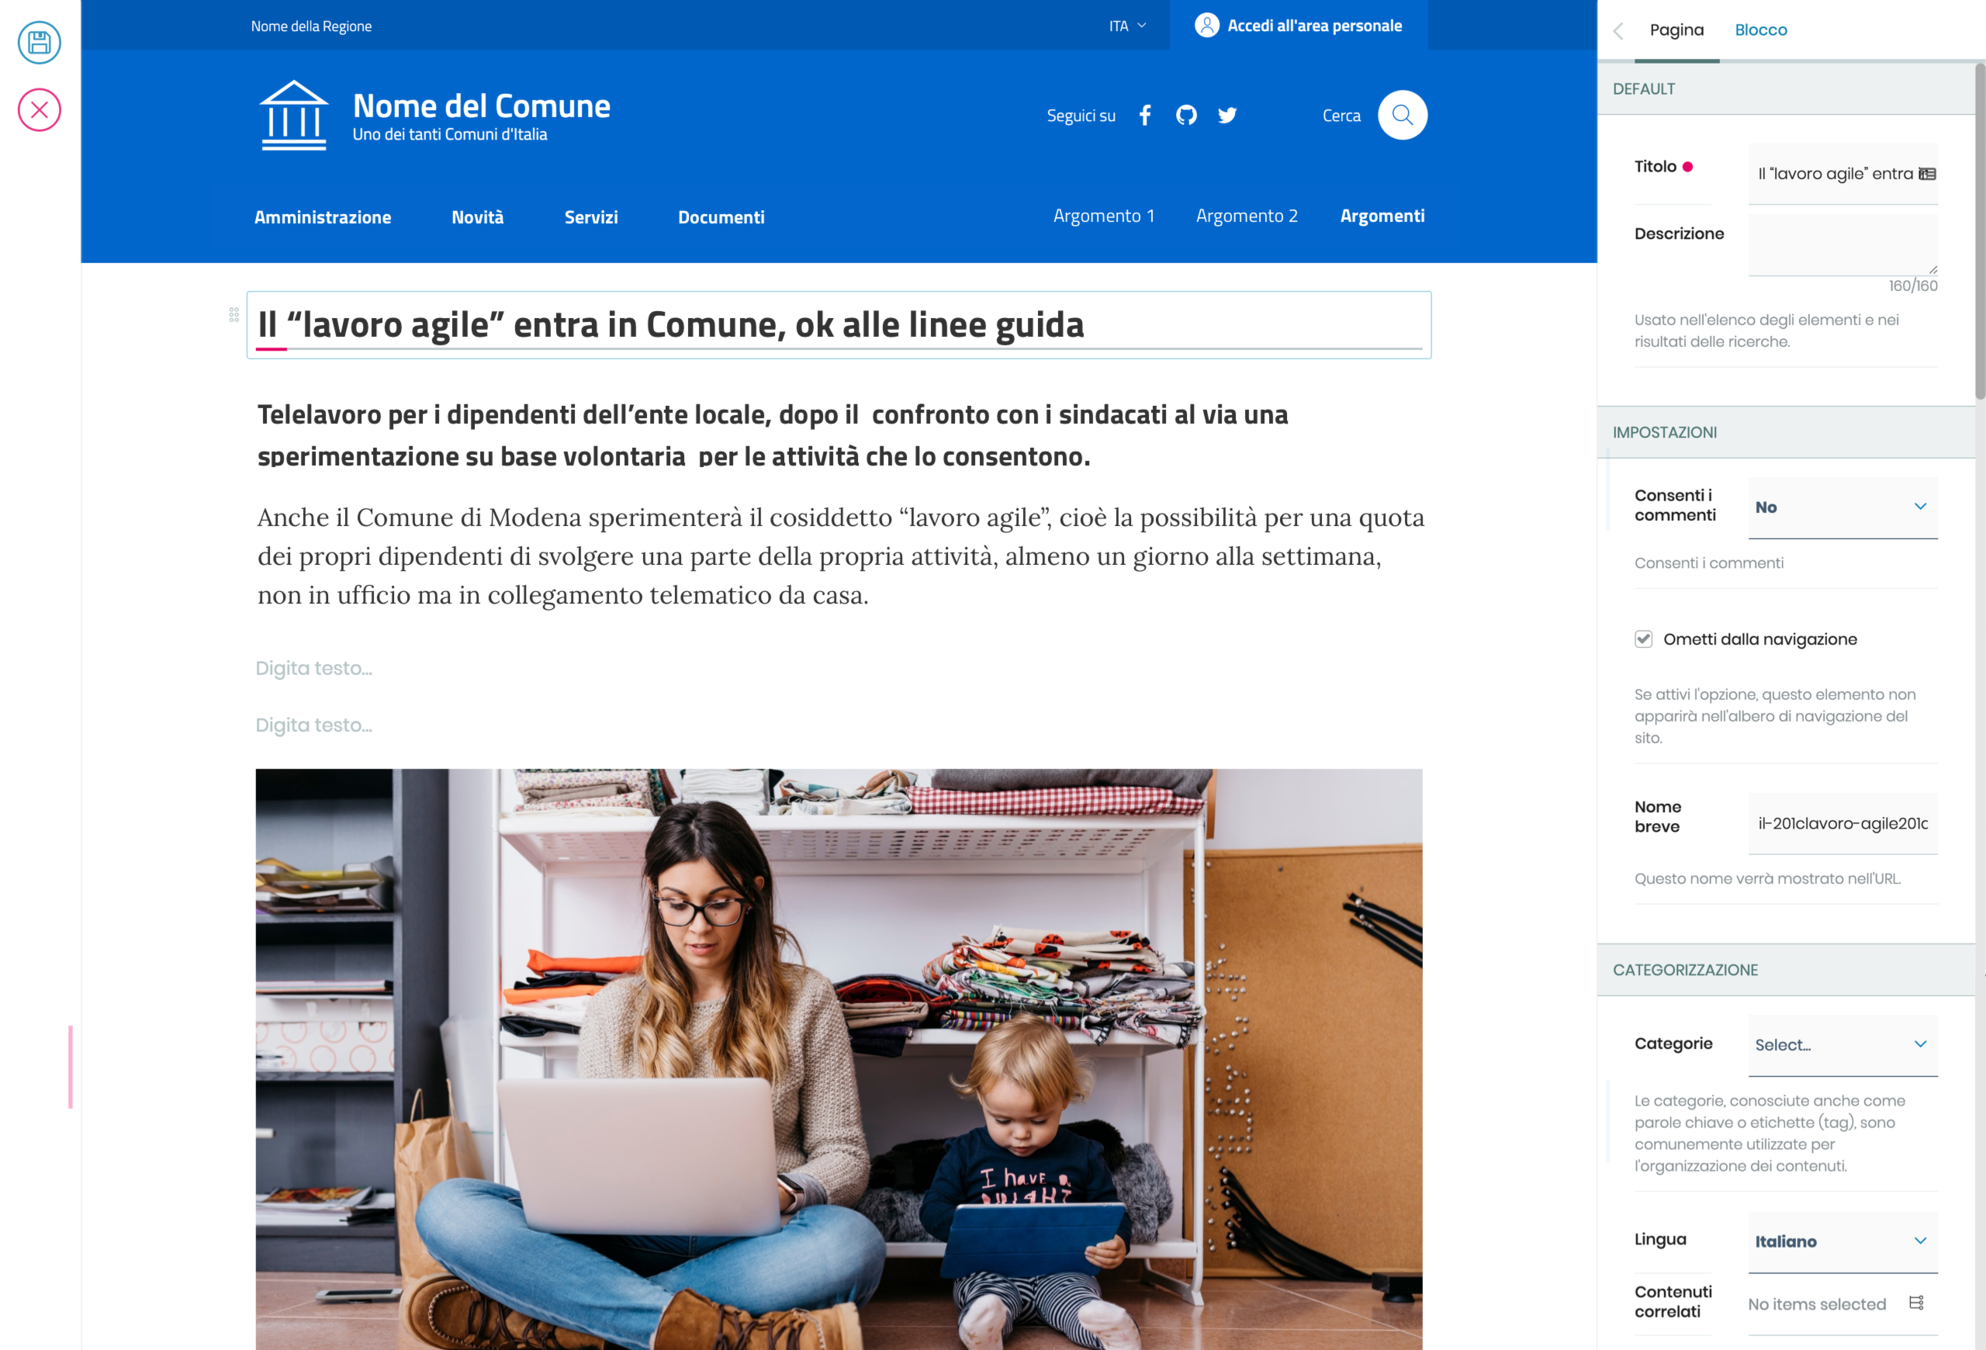Open the Amministrazione menu item
The width and height of the screenshot is (1986, 1350).
(x=322, y=217)
